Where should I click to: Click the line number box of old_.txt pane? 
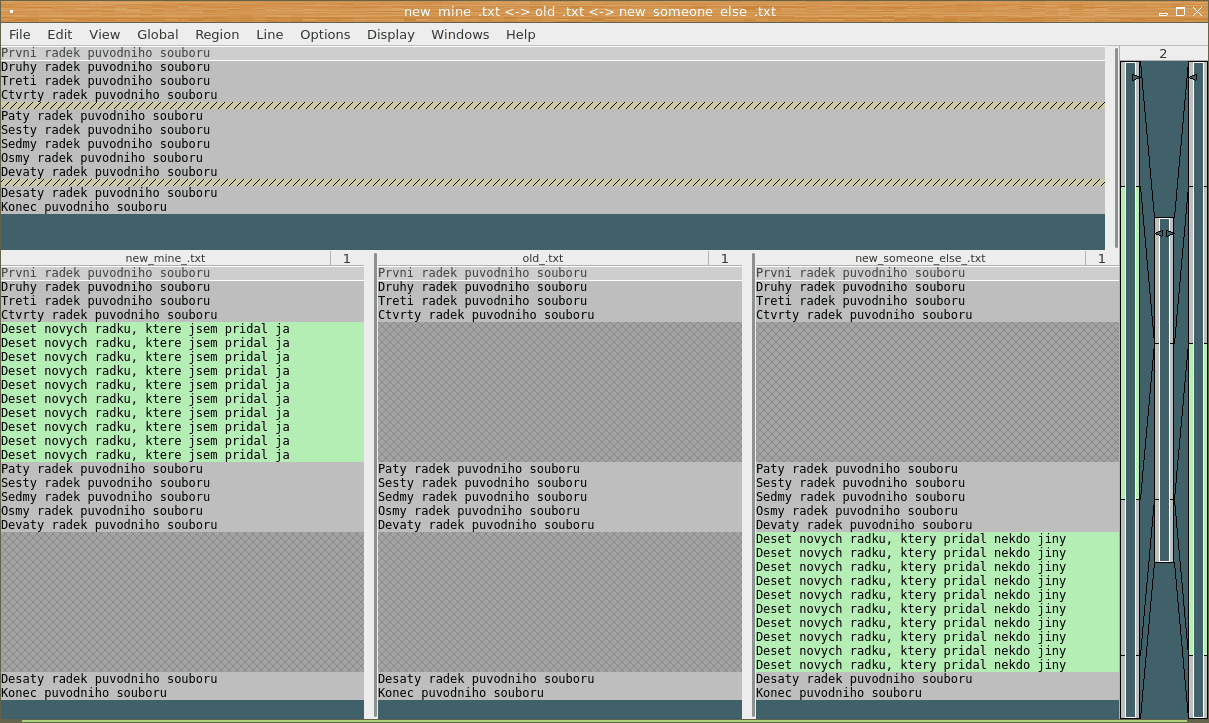[x=724, y=258]
